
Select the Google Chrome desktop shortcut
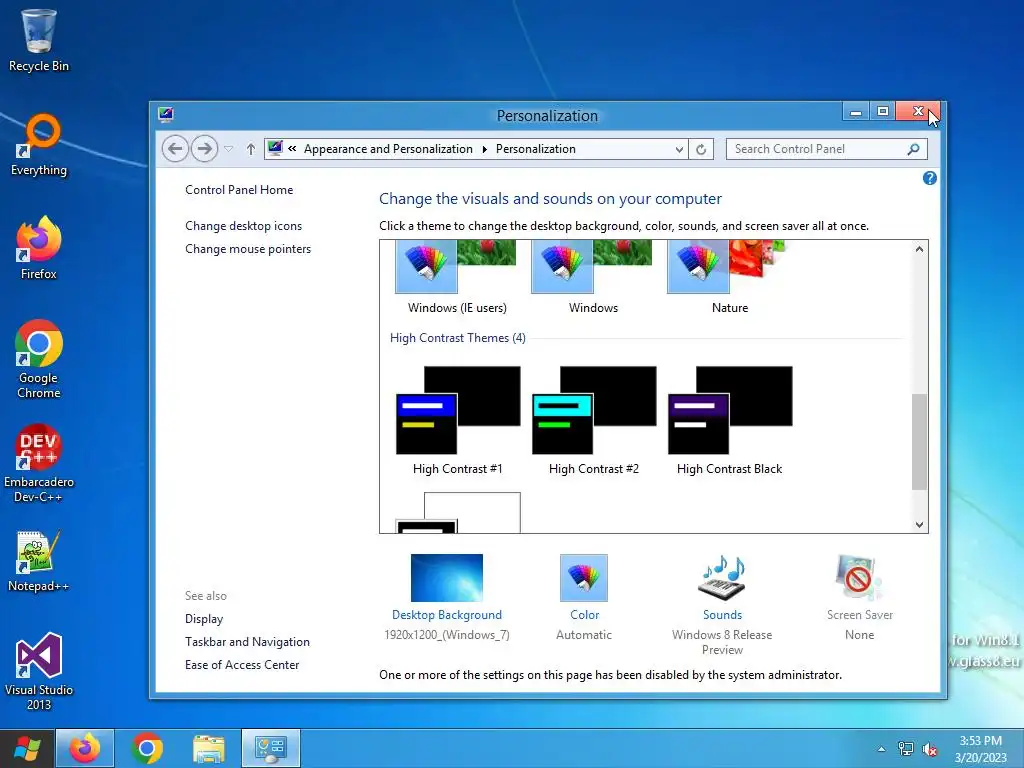click(39, 359)
